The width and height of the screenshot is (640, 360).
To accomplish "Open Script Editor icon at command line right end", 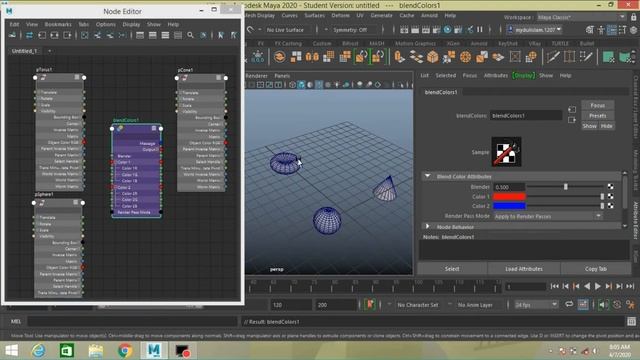I will (631, 322).
